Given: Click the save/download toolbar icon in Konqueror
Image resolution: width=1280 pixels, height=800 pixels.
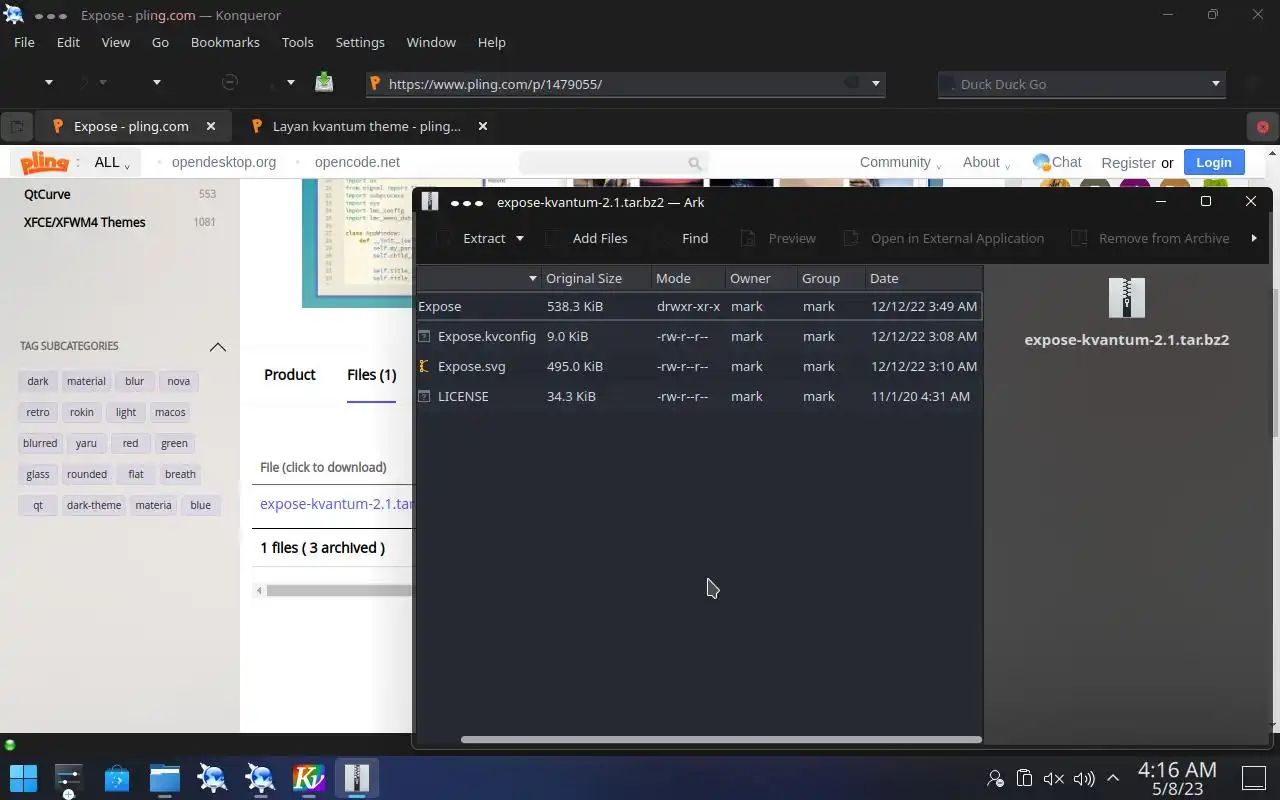Looking at the screenshot, I should pyautogui.click(x=324, y=83).
